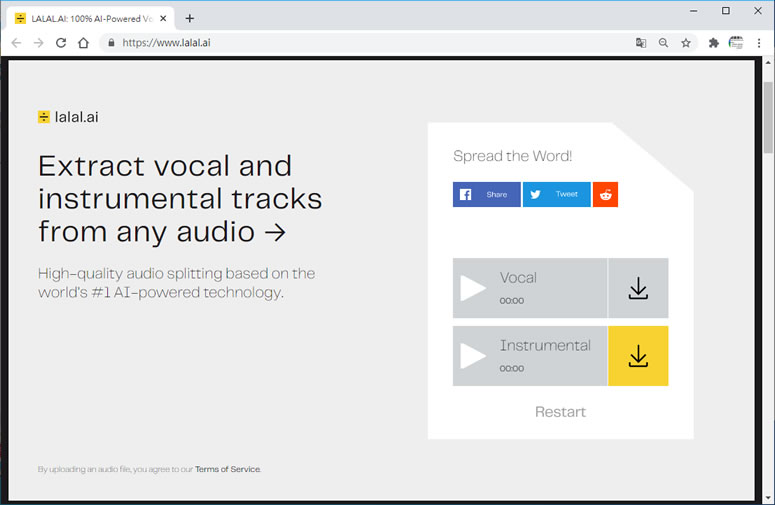Image resolution: width=775 pixels, height=505 pixels.
Task: Go forward in browser history
Action: point(39,43)
